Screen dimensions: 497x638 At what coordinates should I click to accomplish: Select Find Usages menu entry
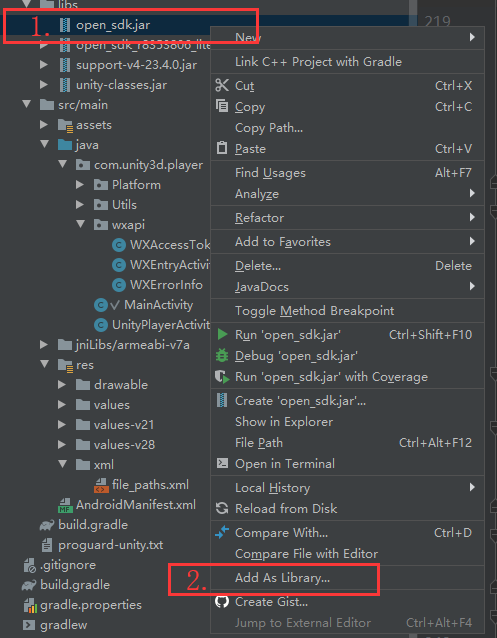tap(347, 173)
